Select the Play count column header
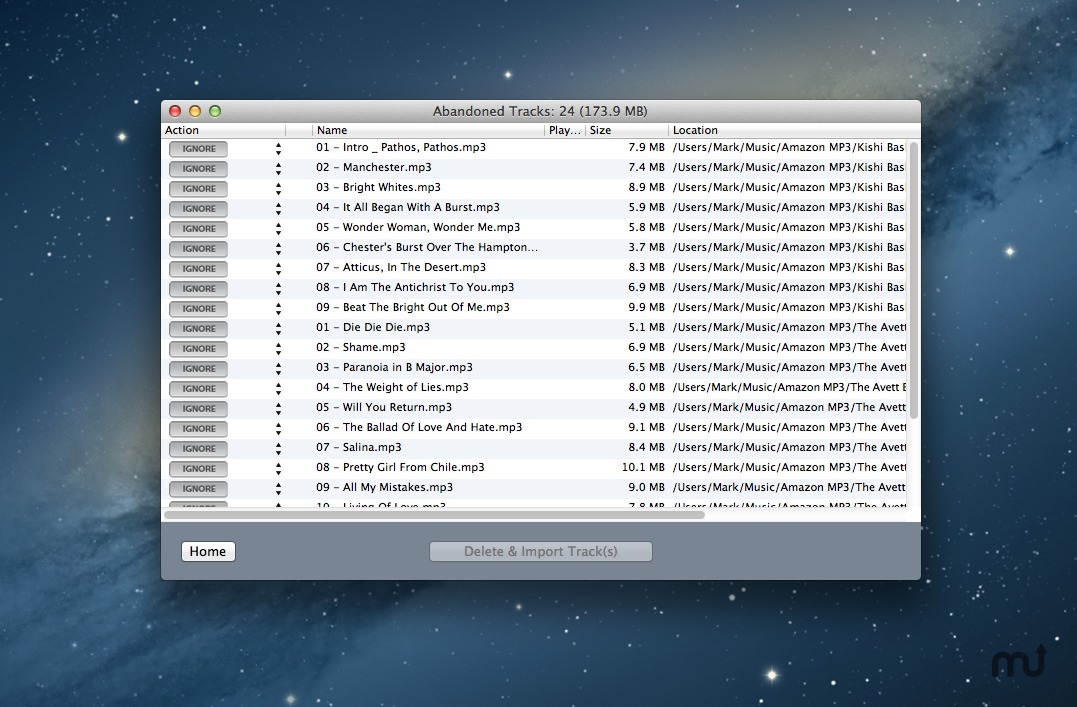Screen dimensions: 1077x707 564,130
